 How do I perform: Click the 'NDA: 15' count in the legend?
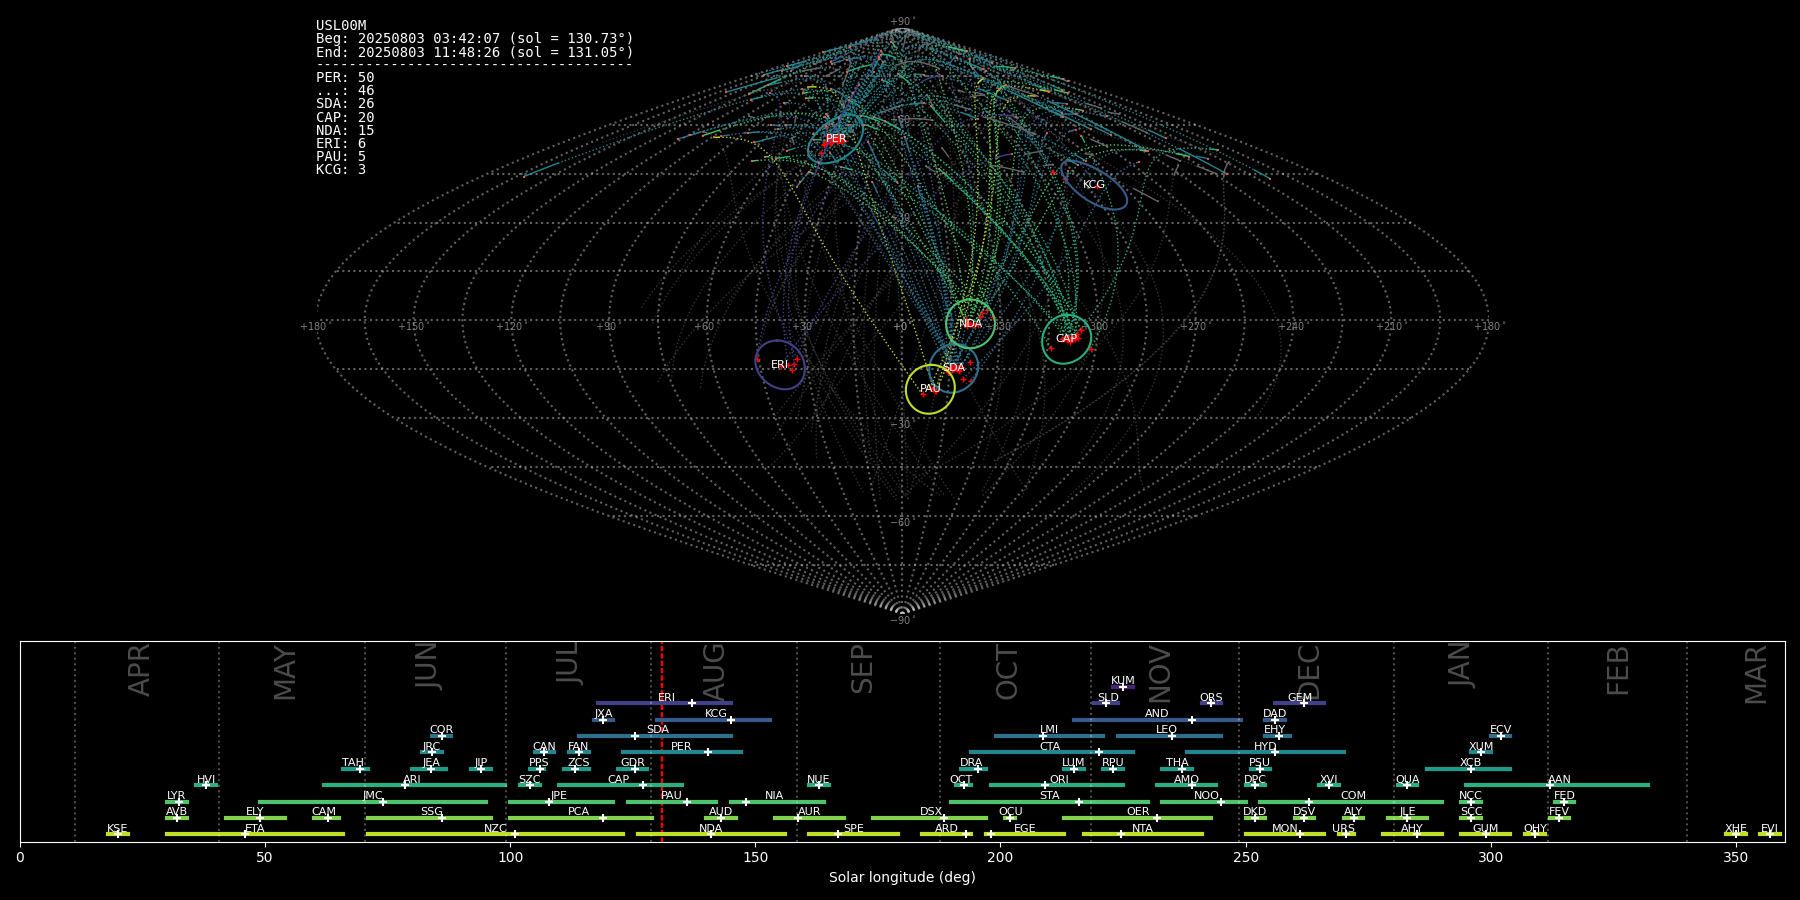345,130
